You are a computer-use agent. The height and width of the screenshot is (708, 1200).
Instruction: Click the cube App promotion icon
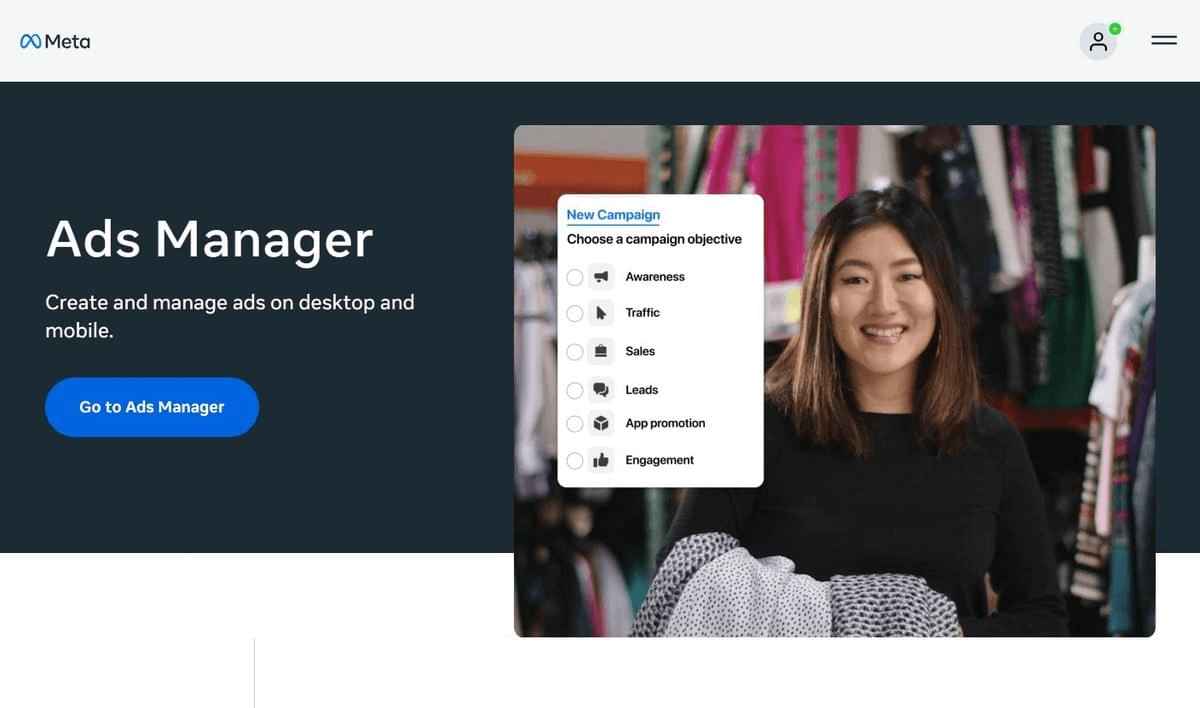(x=601, y=423)
